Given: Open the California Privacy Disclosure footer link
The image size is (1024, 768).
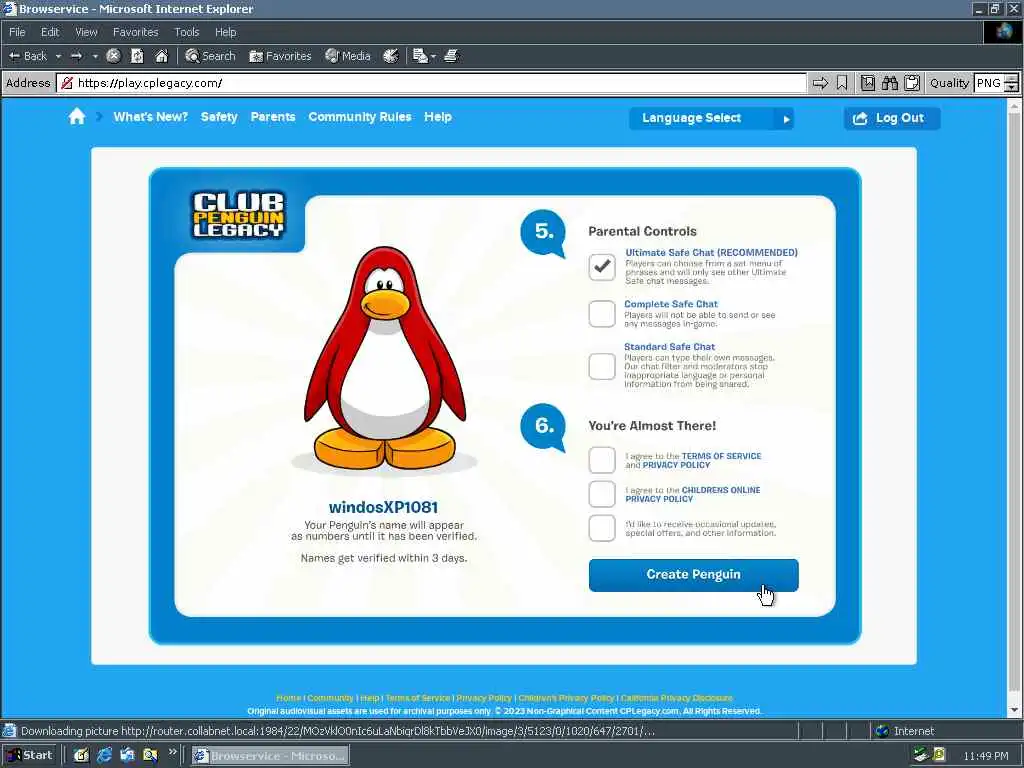Looking at the screenshot, I should coord(677,698).
